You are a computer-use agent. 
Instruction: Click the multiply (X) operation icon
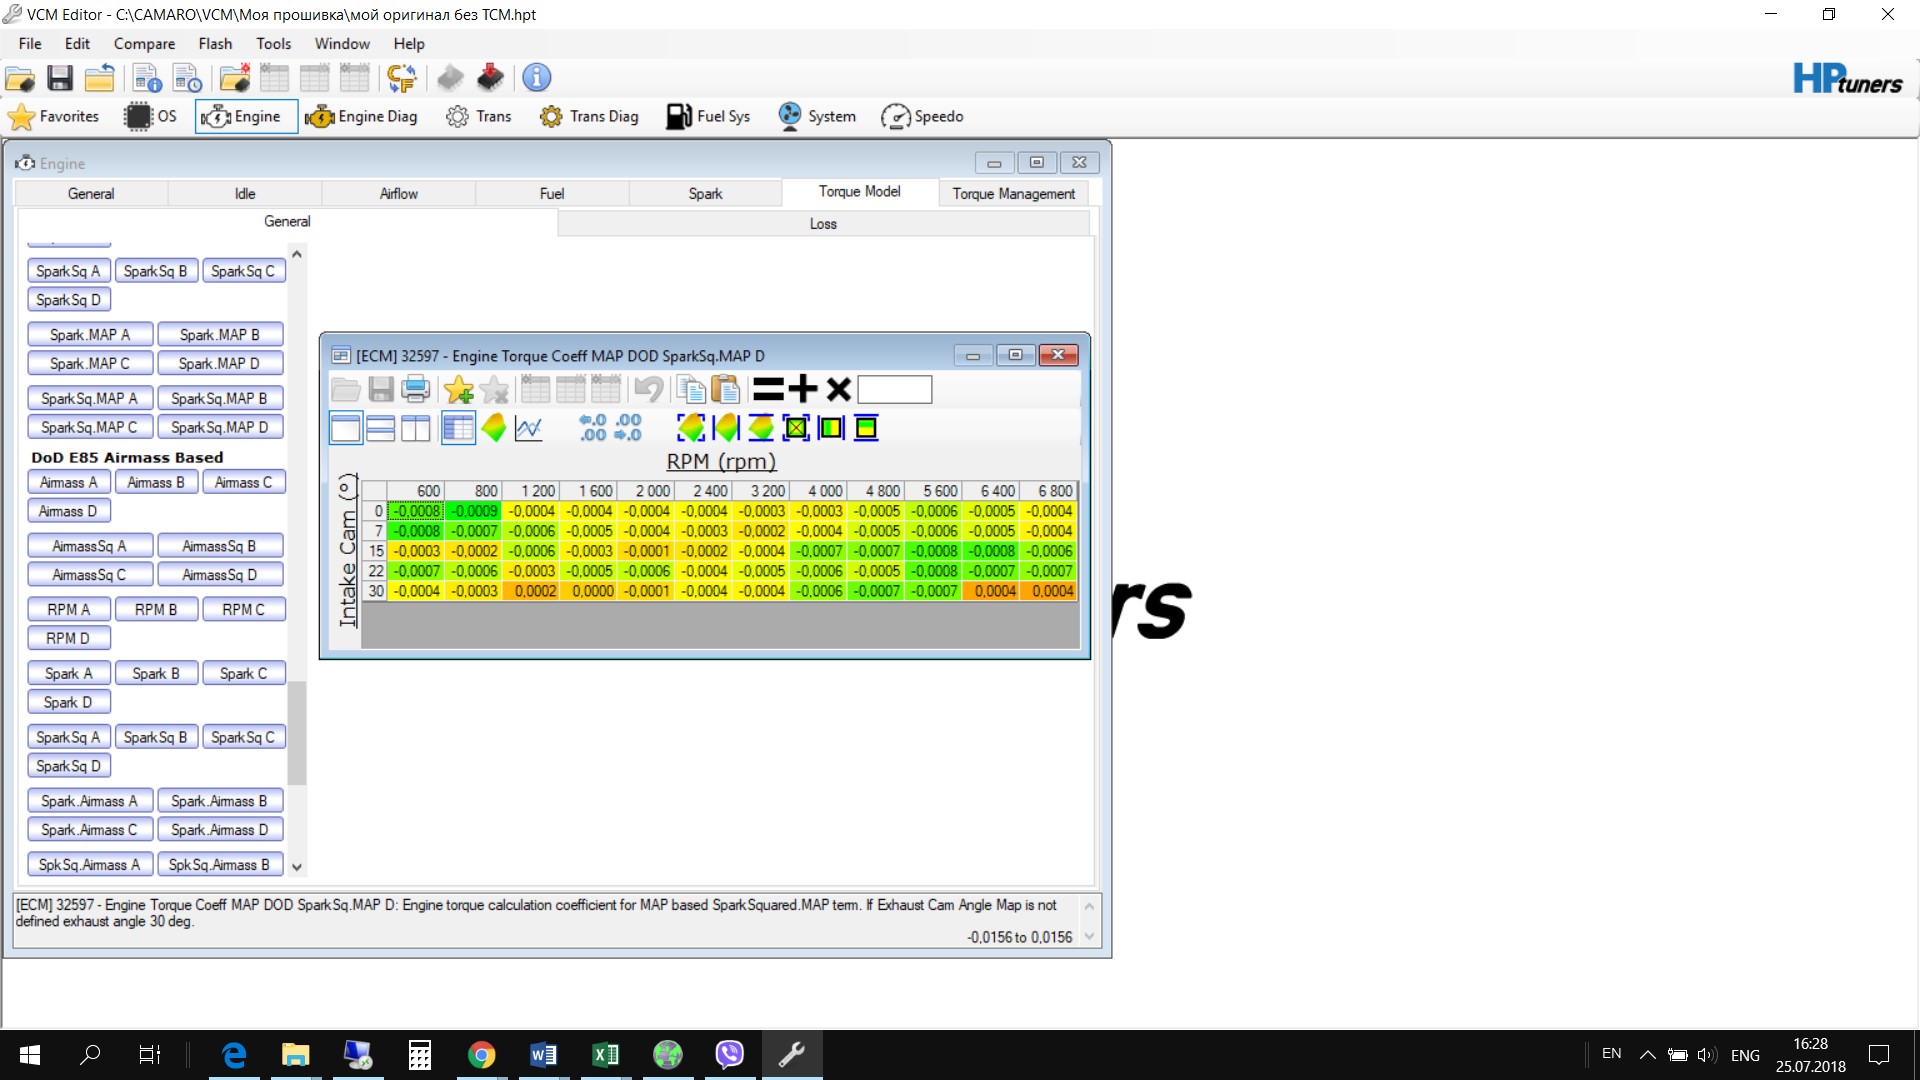[x=838, y=389]
